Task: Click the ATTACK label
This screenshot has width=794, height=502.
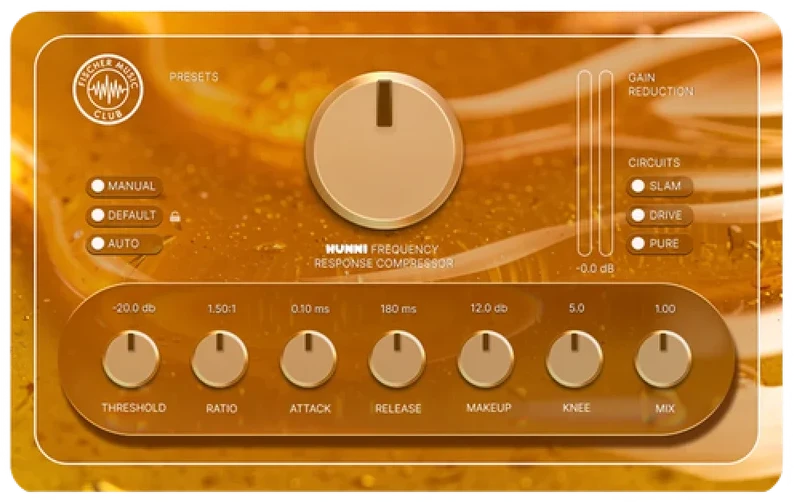Action: click(310, 408)
